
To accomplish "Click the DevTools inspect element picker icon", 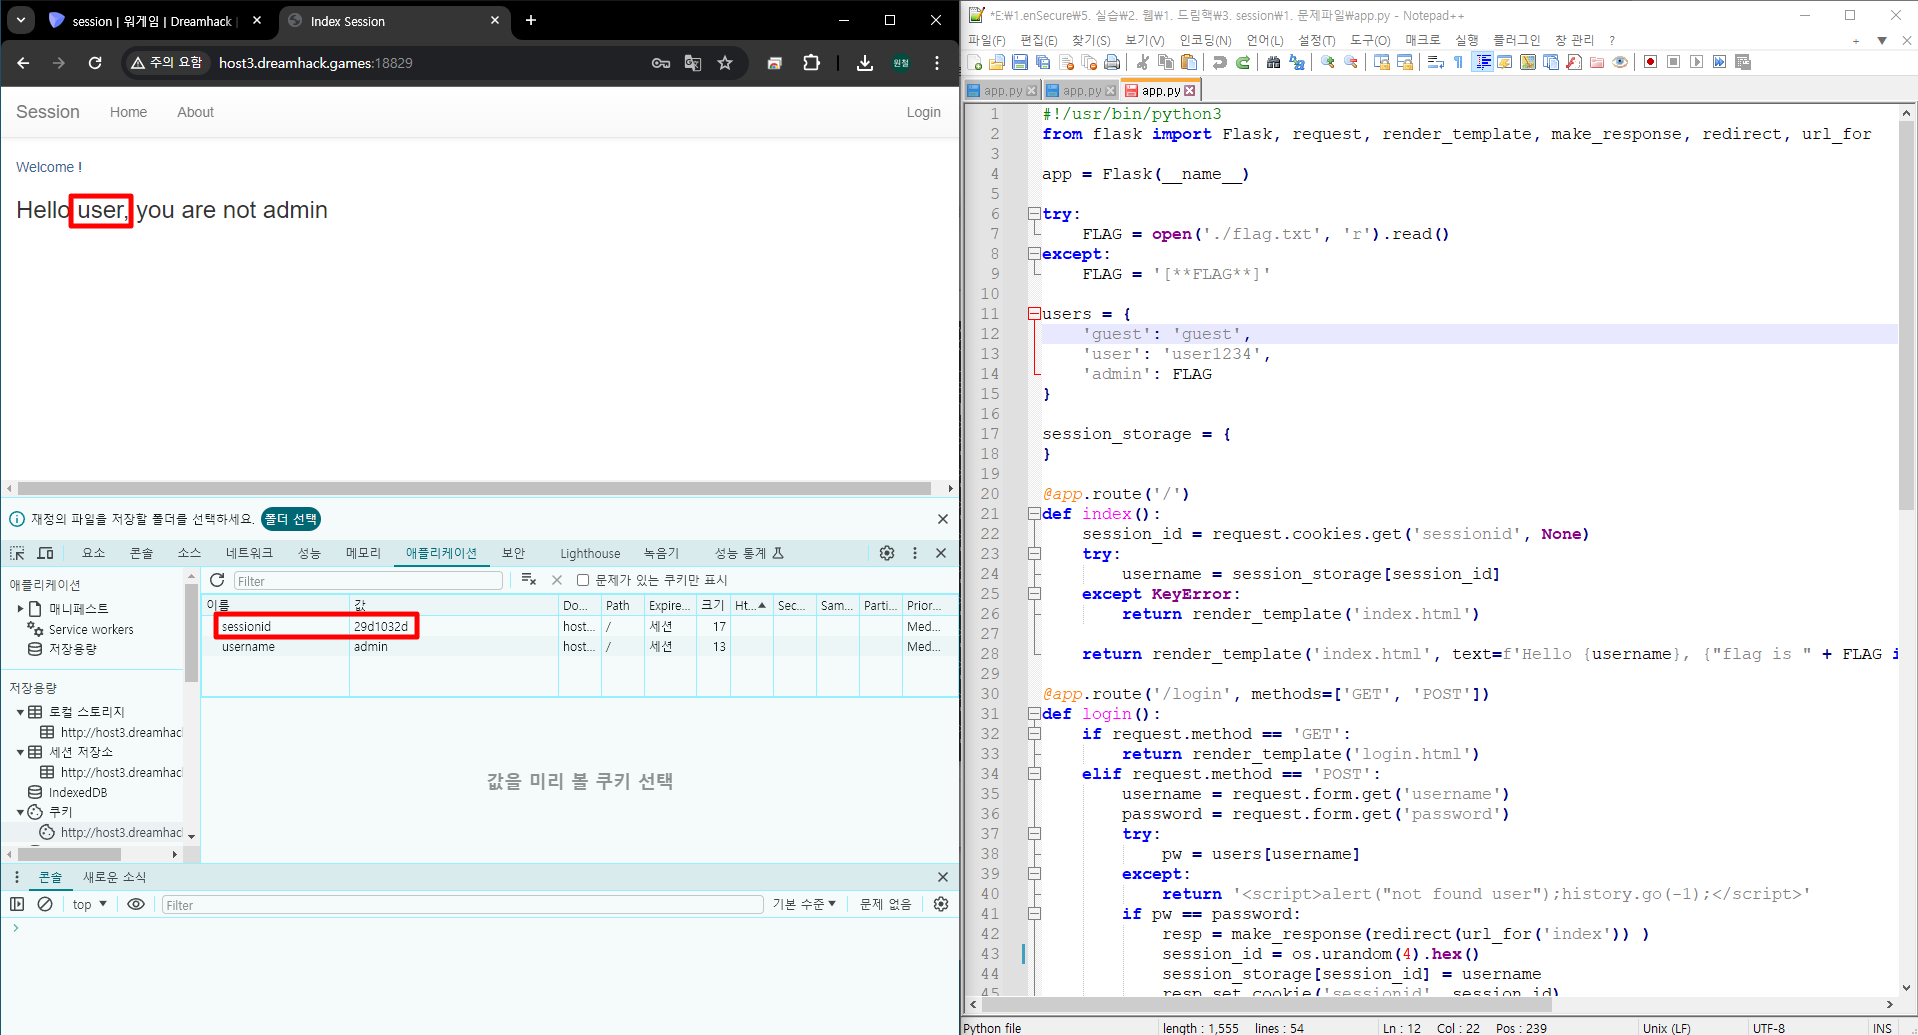I will [x=17, y=553].
